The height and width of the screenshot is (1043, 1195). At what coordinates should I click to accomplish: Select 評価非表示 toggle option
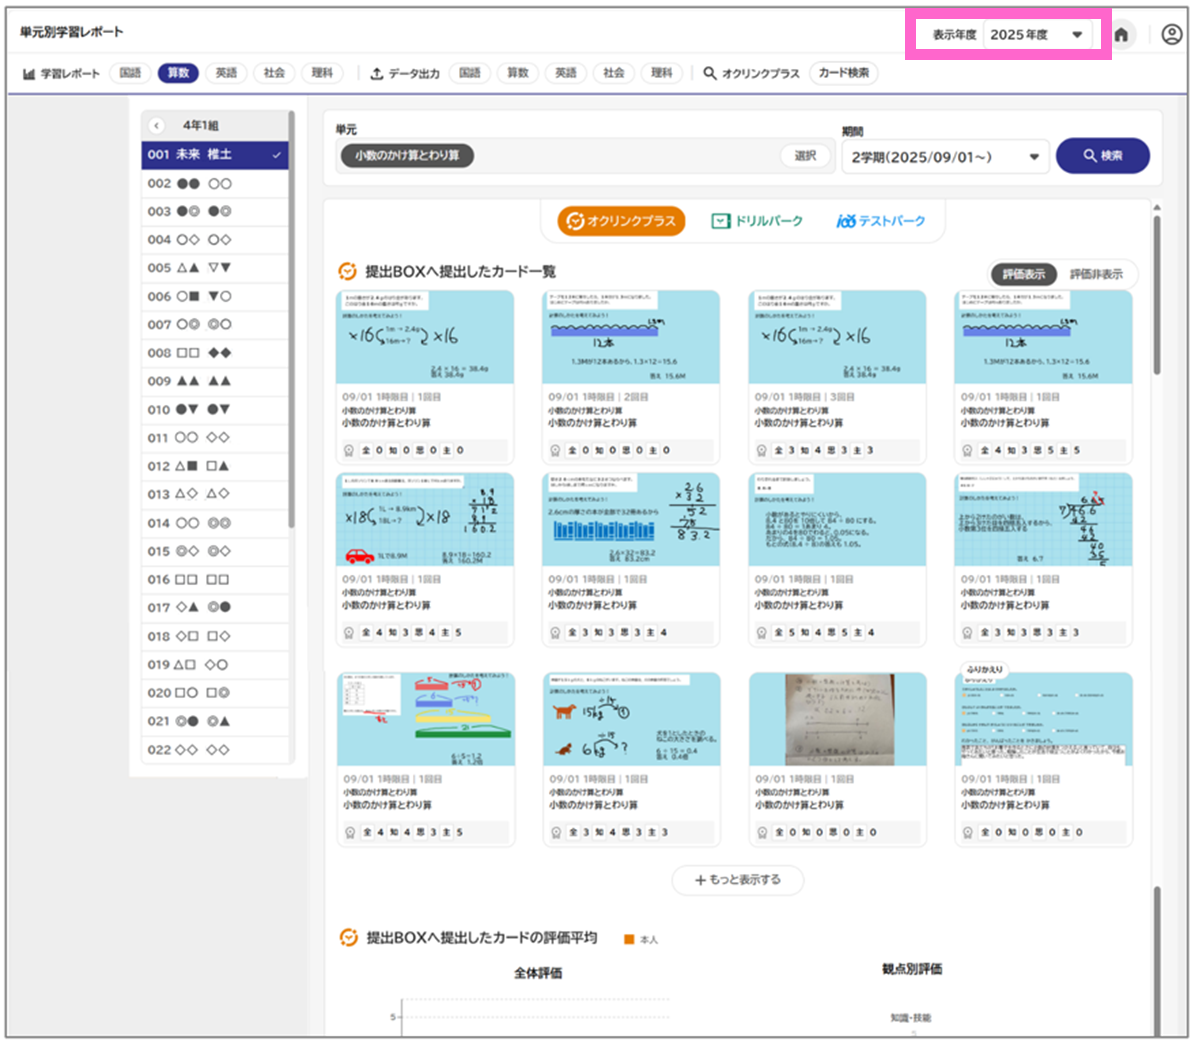1096,274
